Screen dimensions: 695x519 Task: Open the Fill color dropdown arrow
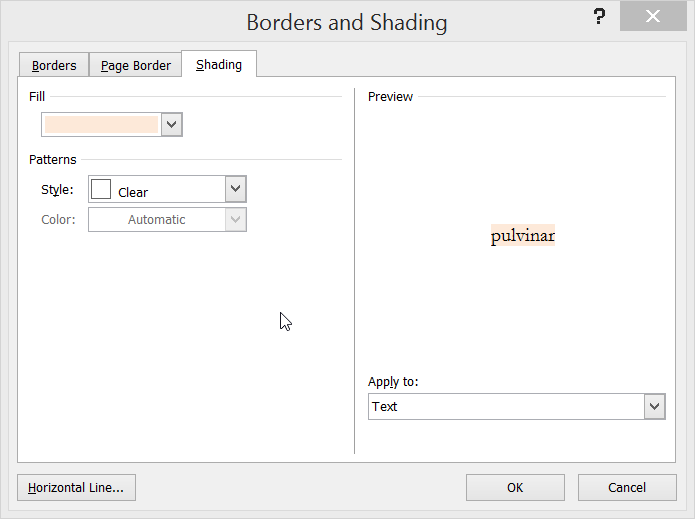(172, 125)
